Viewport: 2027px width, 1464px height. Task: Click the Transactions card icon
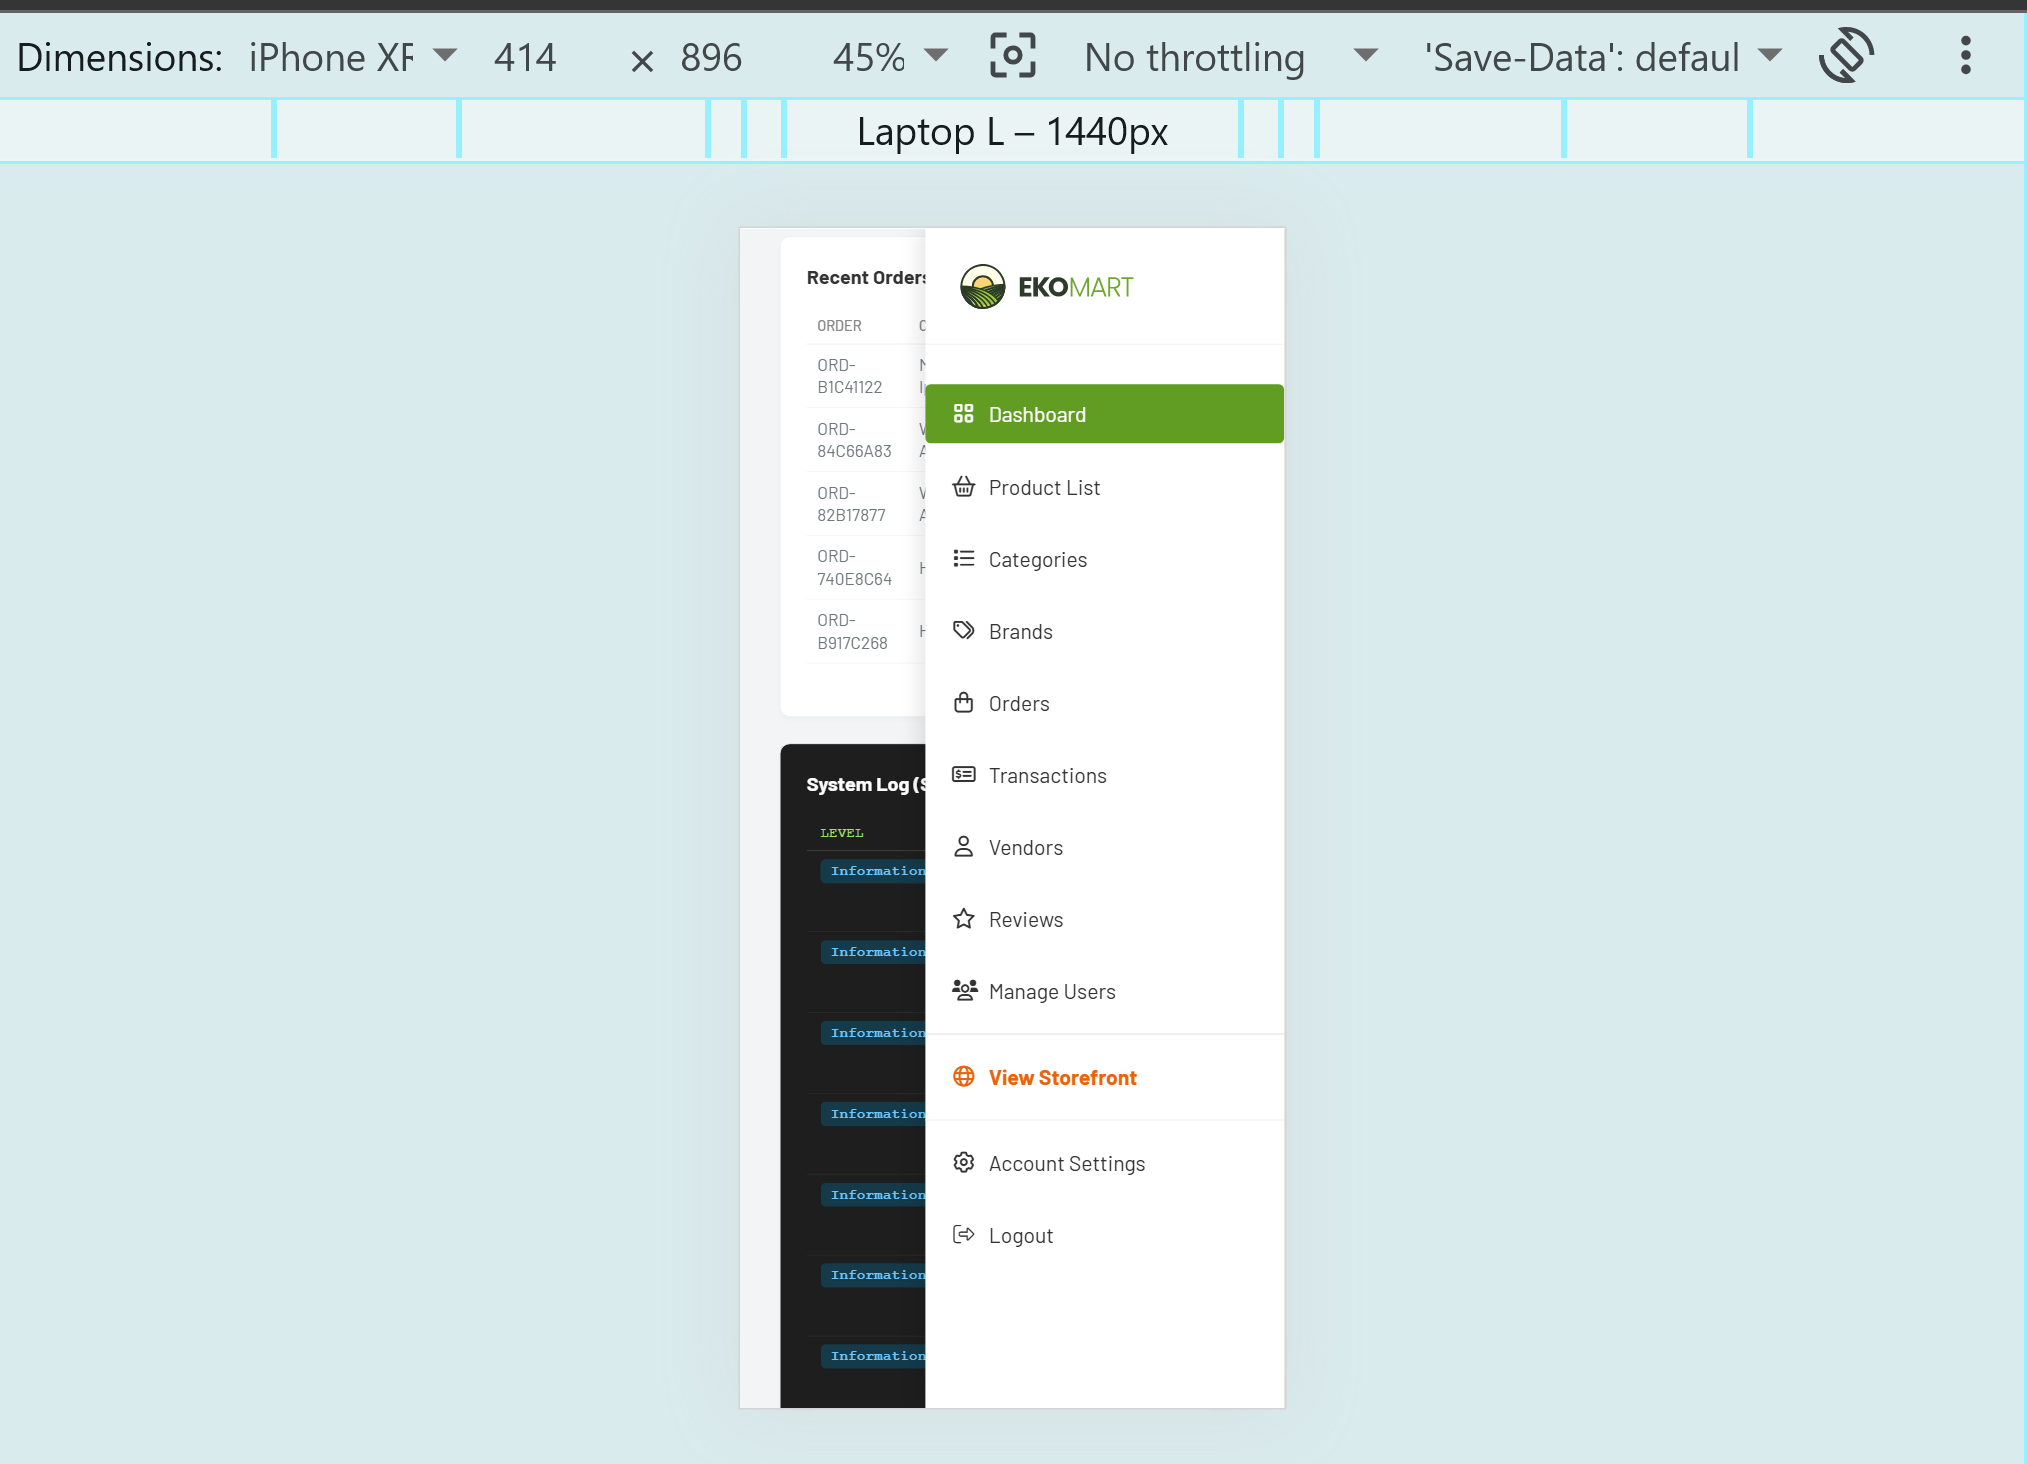tap(963, 775)
